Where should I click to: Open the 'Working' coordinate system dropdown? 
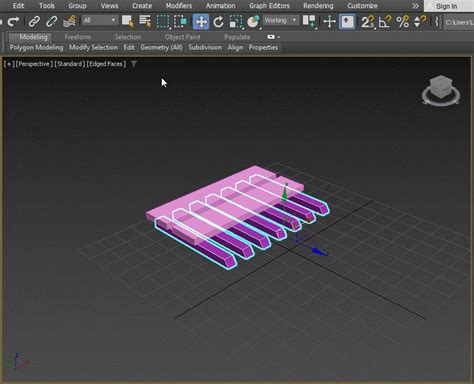pos(280,20)
